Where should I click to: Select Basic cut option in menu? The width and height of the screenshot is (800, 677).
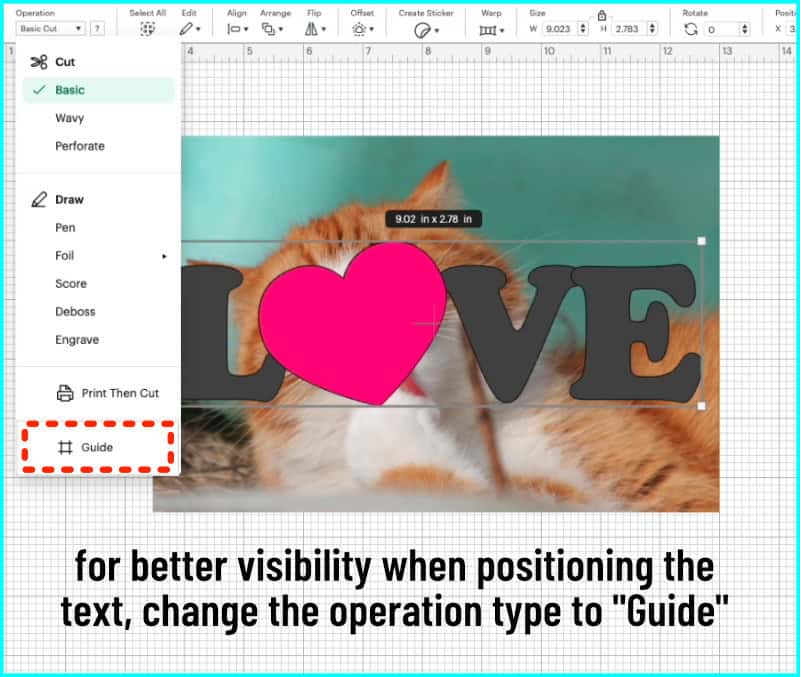(98, 90)
